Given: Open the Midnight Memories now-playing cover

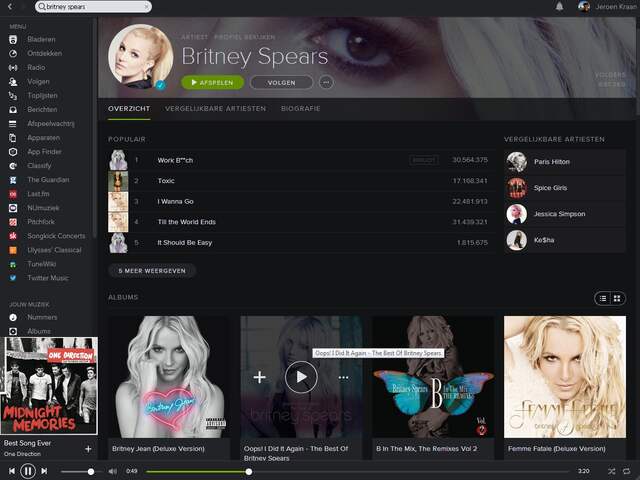Looking at the screenshot, I should pyautogui.click(x=49, y=386).
